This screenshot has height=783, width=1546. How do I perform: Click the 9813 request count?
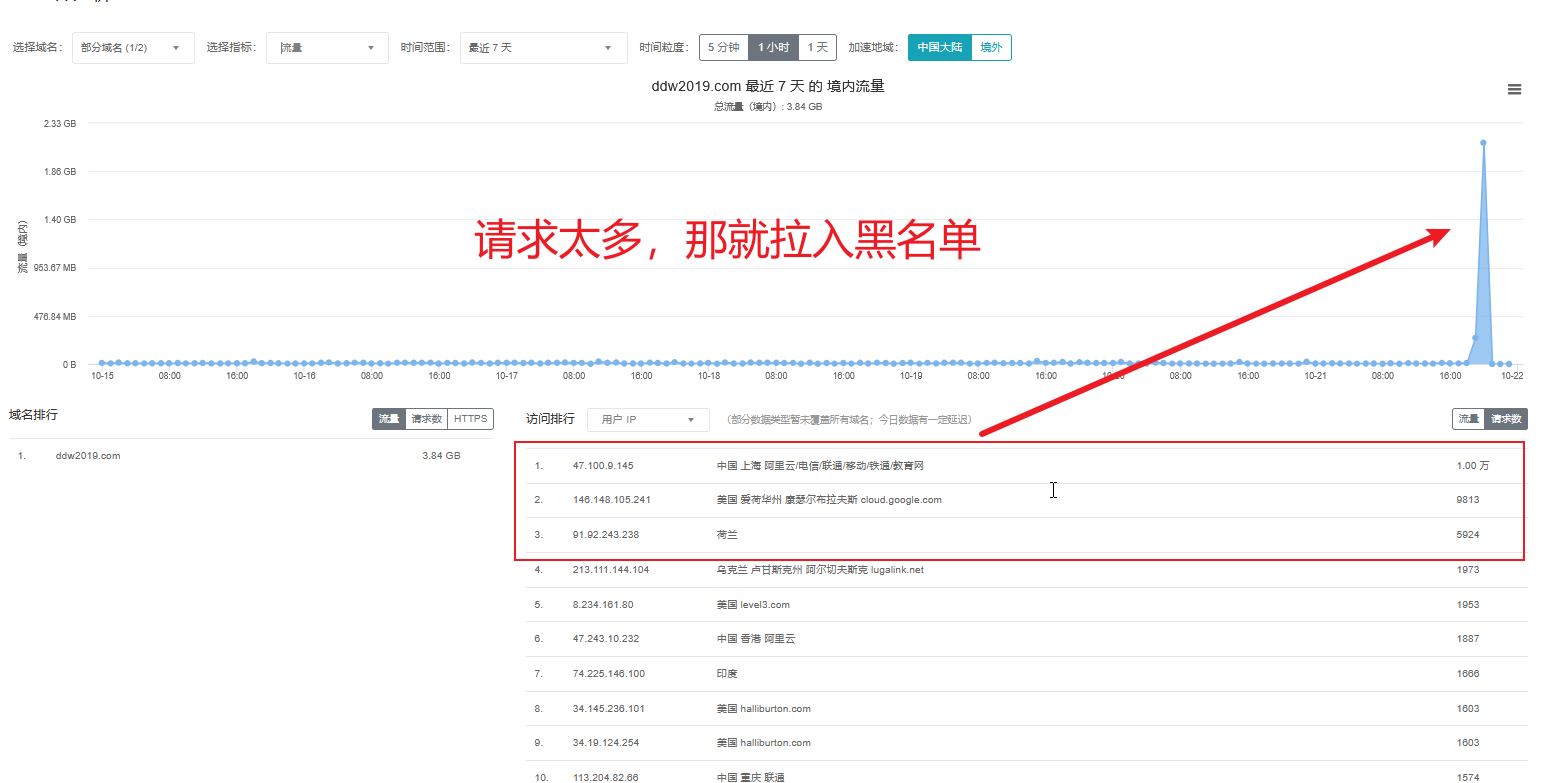click(x=1467, y=500)
